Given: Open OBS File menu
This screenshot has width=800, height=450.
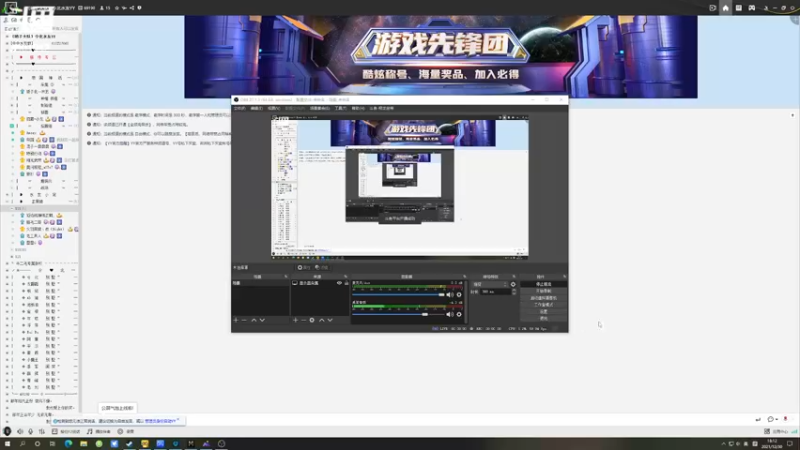Looking at the screenshot, I should click(239, 108).
